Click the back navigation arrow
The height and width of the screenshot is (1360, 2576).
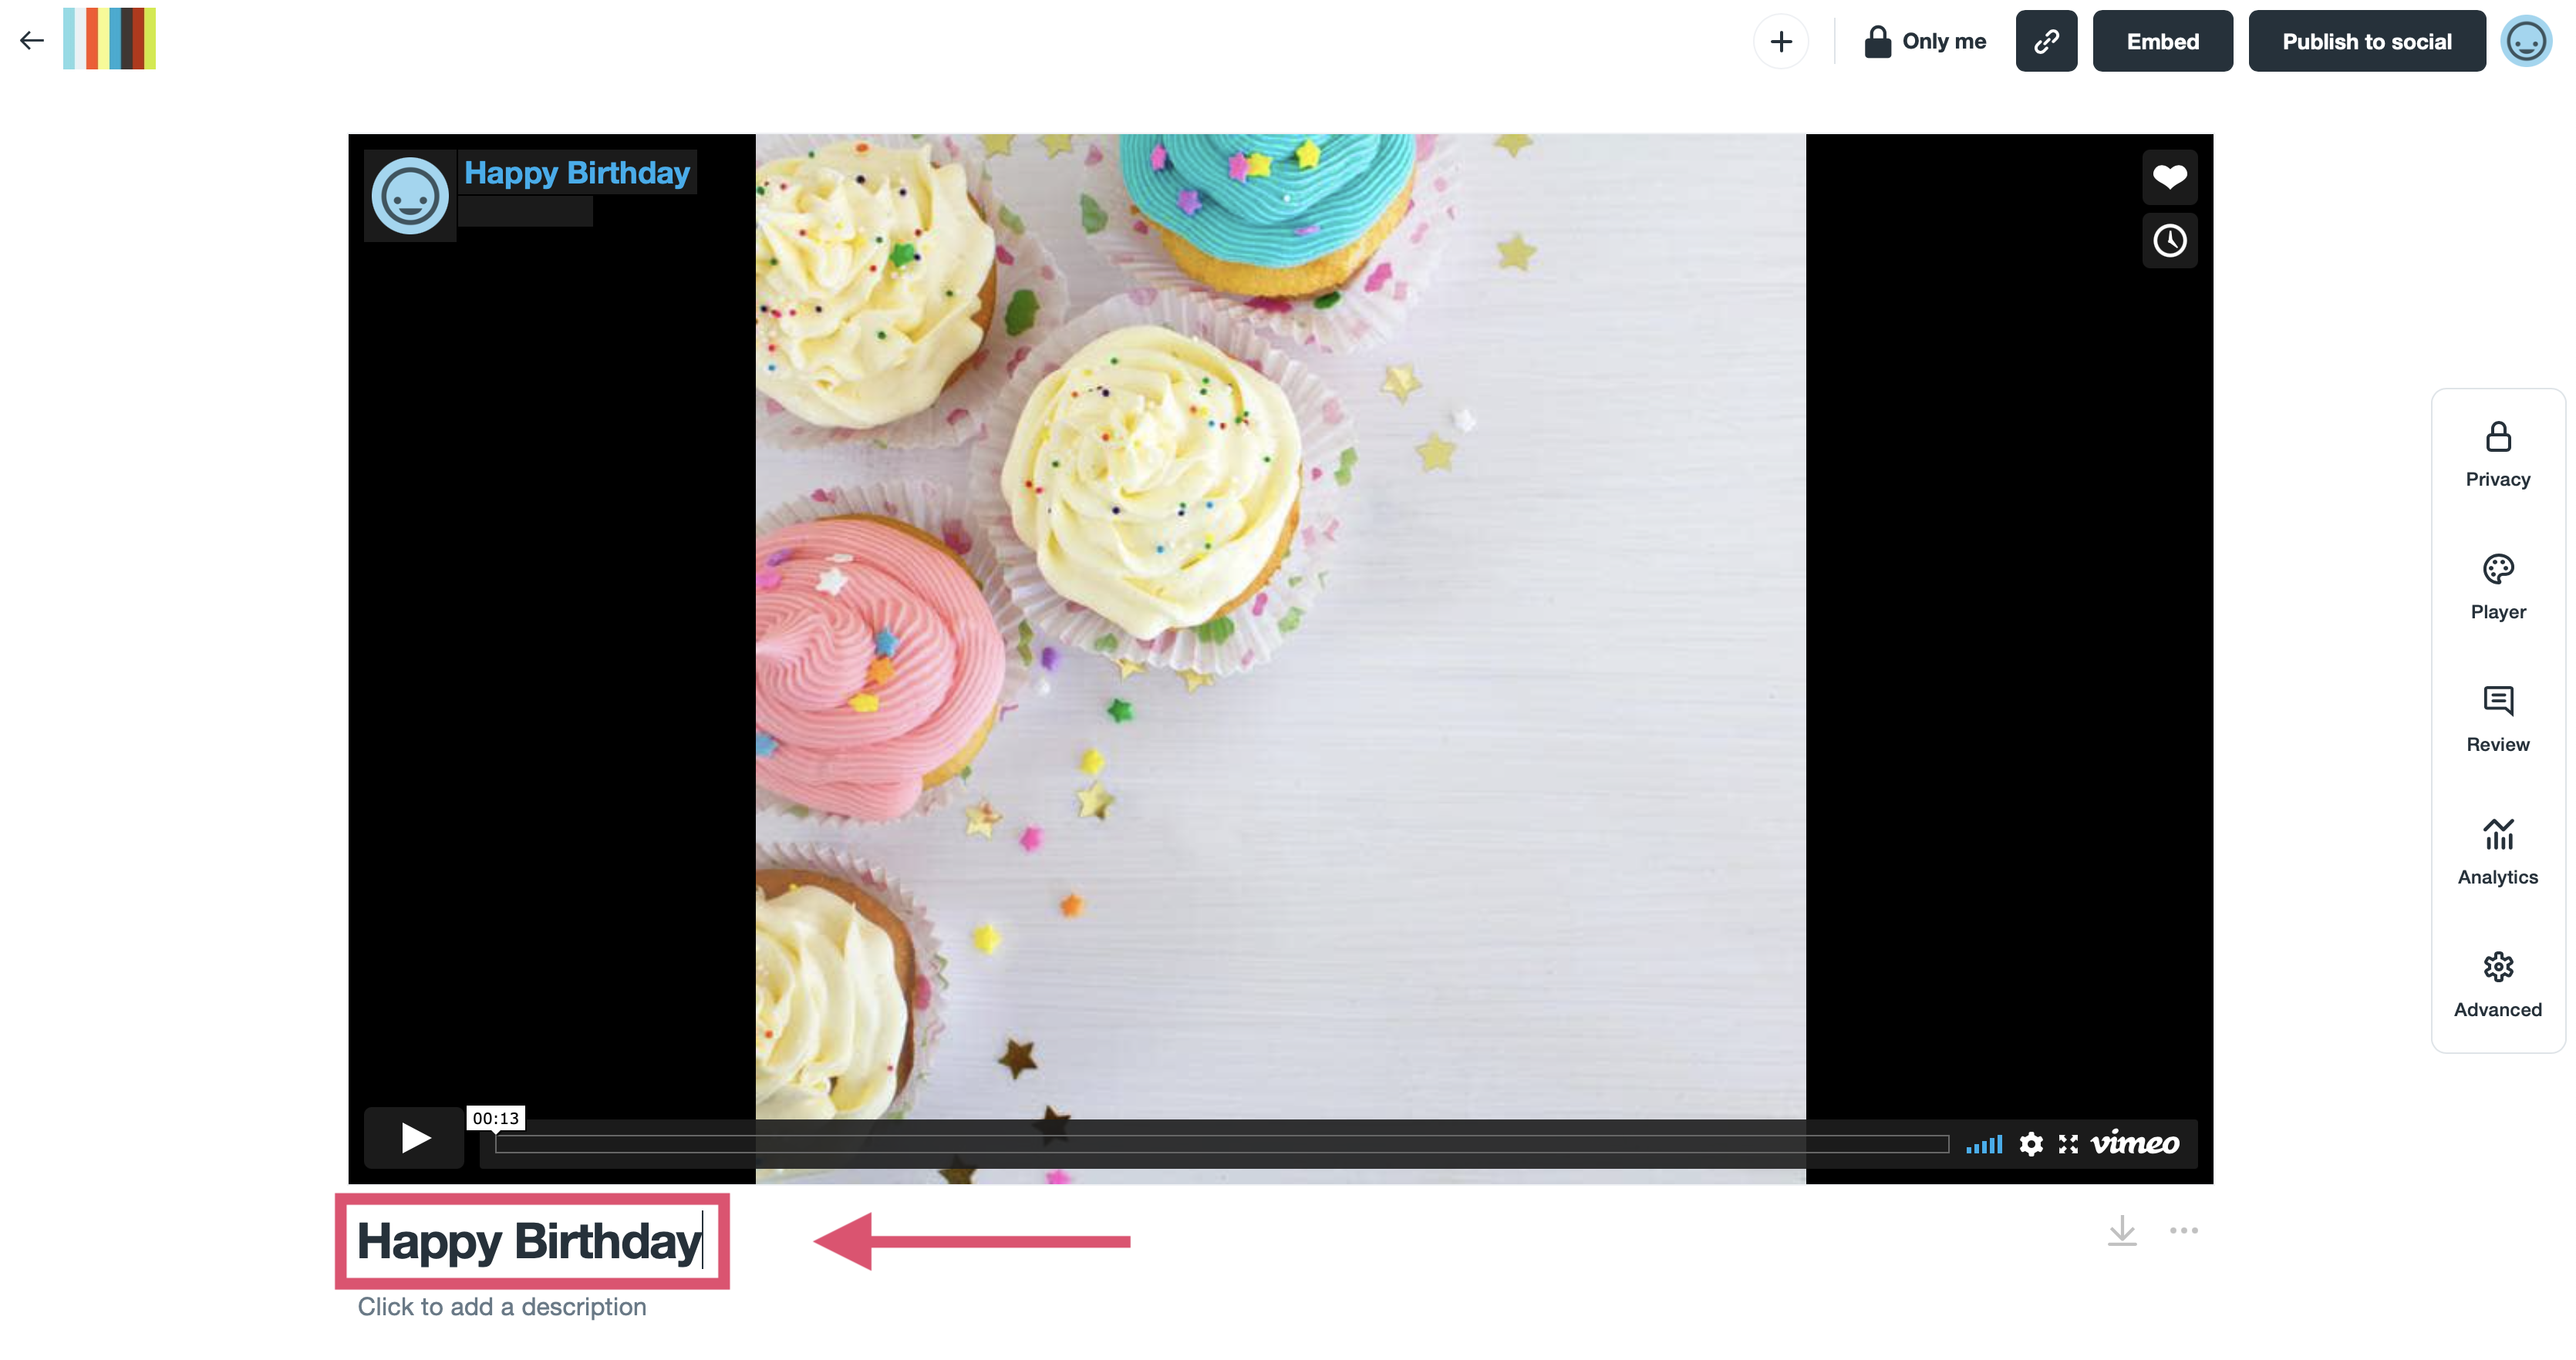[31, 39]
